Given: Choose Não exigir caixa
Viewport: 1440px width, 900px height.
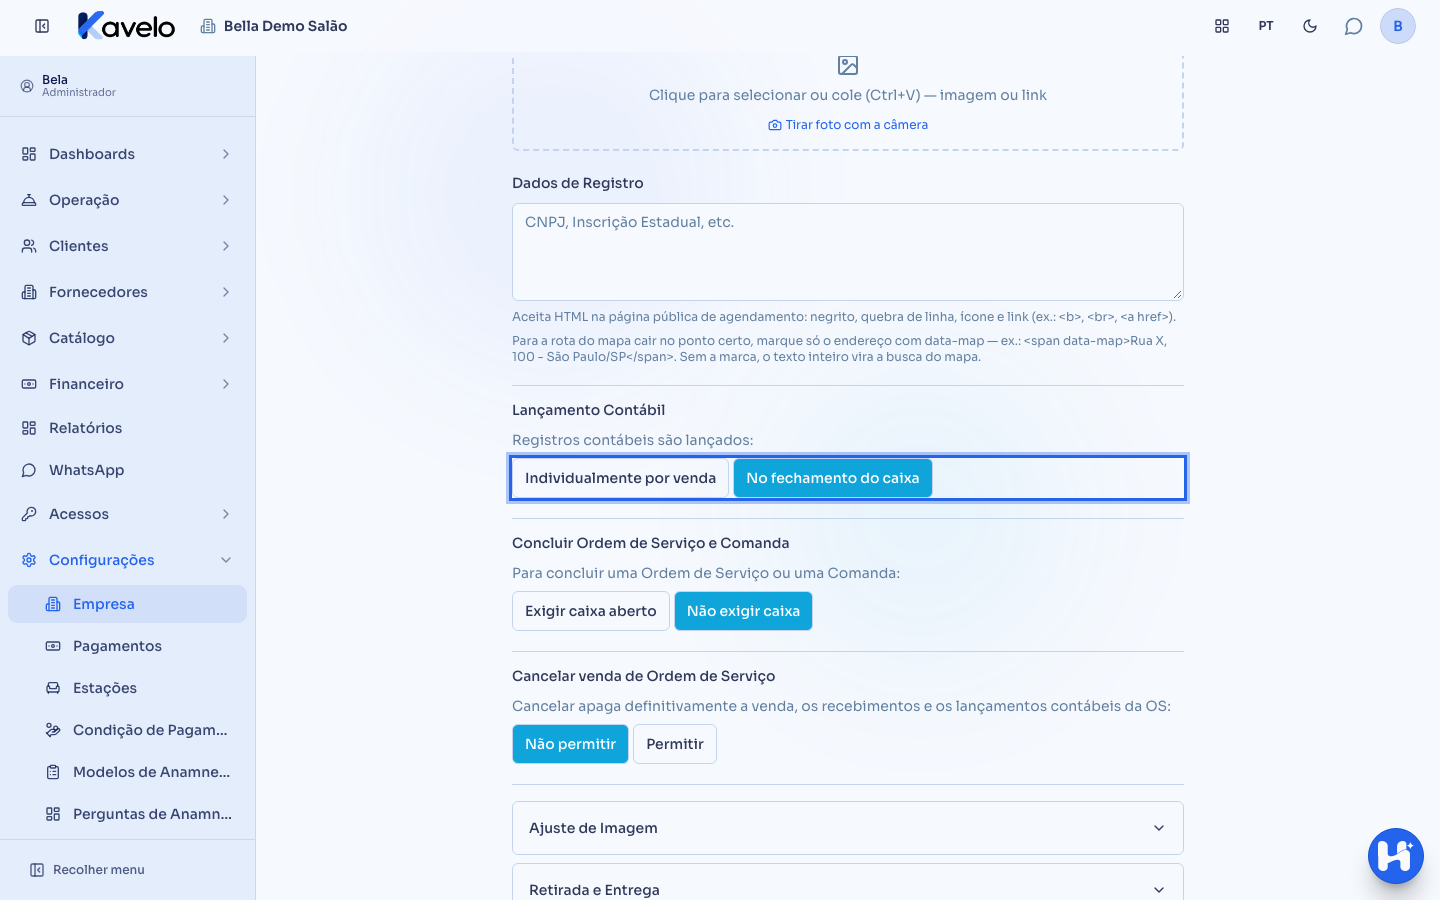Looking at the screenshot, I should pyautogui.click(x=743, y=611).
